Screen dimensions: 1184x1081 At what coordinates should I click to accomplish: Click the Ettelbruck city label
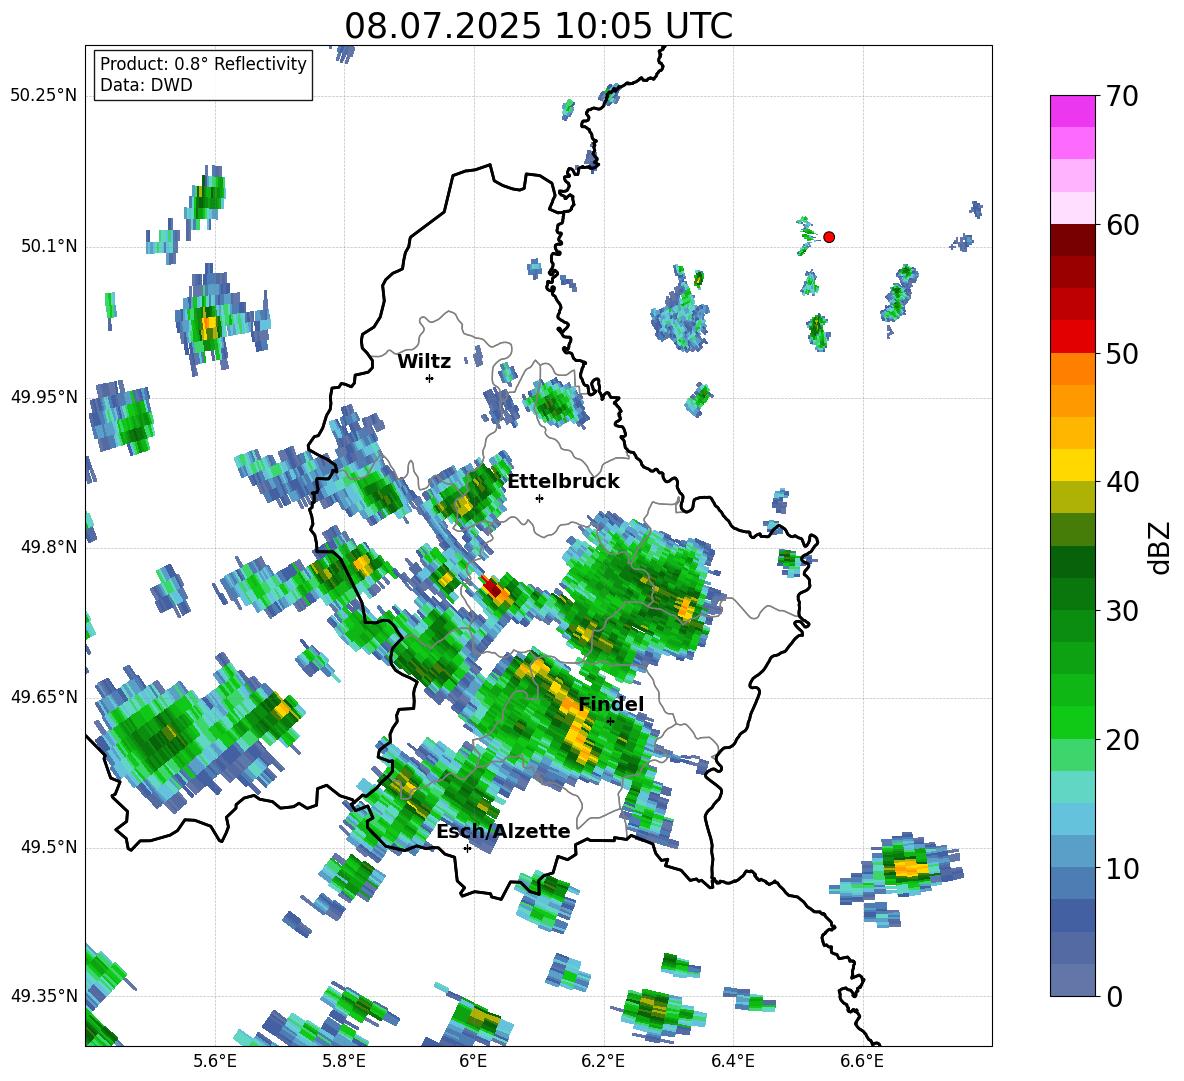click(x=563, y=482)
